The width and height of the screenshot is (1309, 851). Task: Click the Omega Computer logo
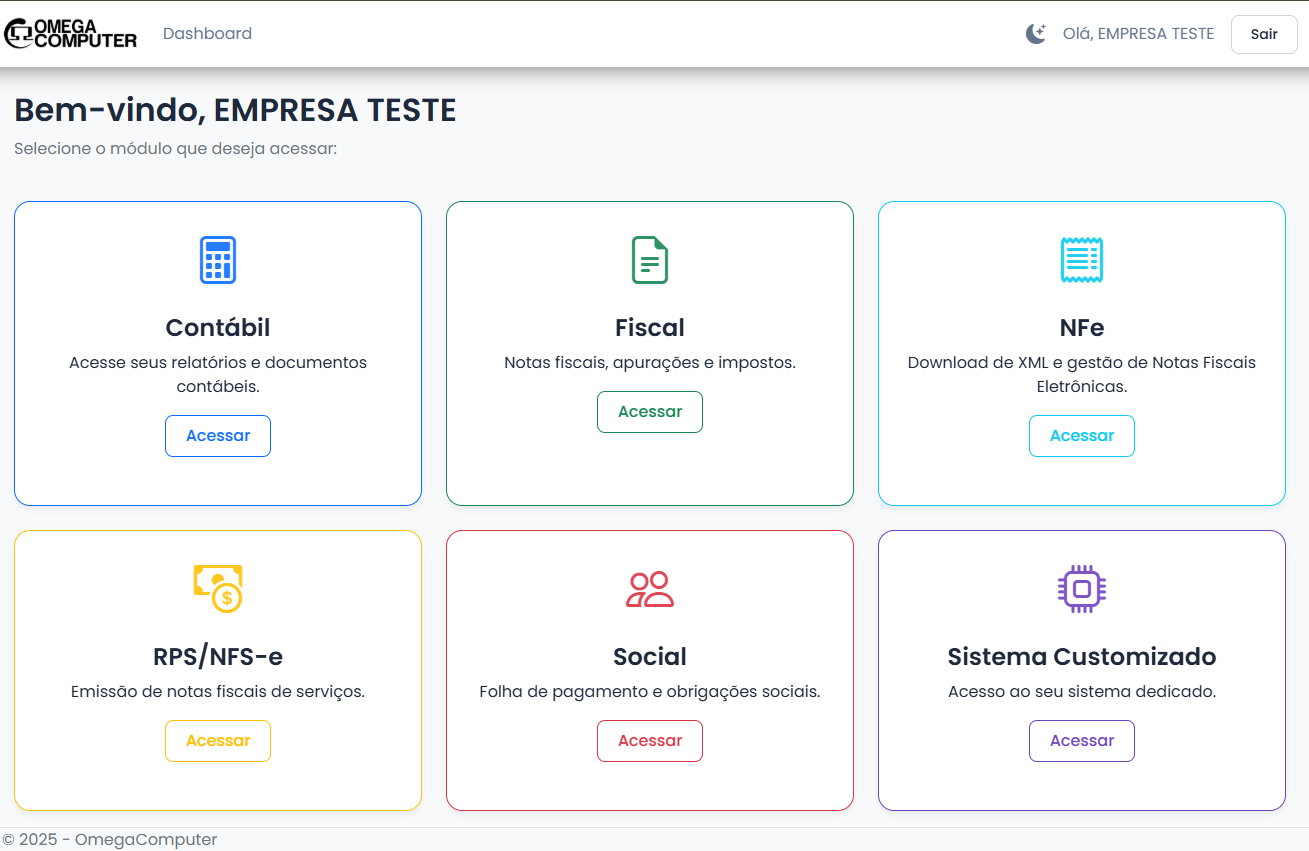[x=71, y=34]
